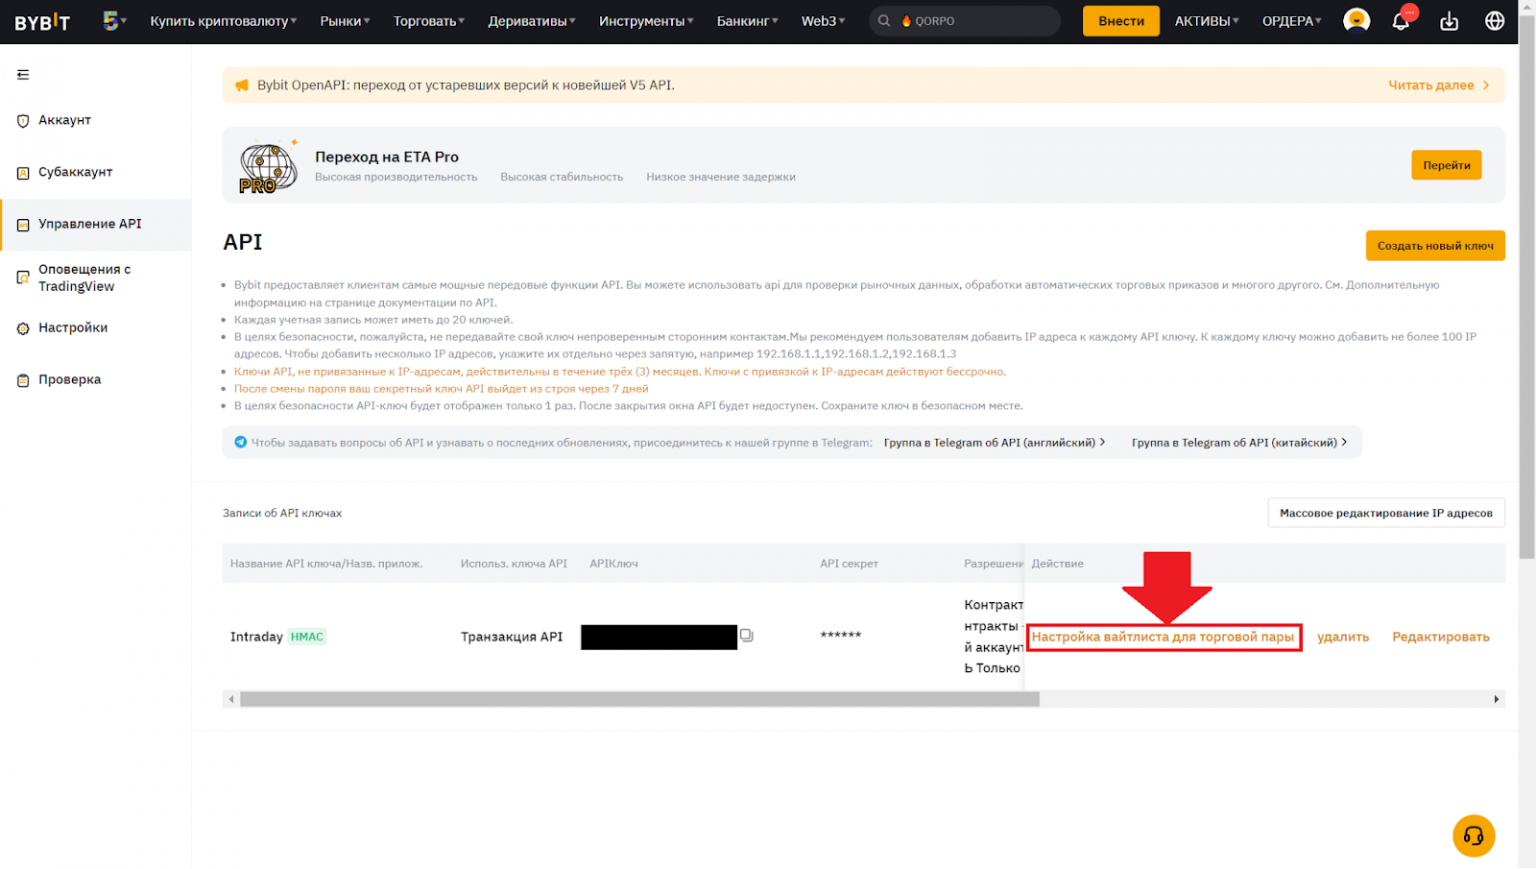Viewport: 1536px width, 869px height.
Task: Click the right arrow of the table scrollbar
Action: (x=1496, y=699)
